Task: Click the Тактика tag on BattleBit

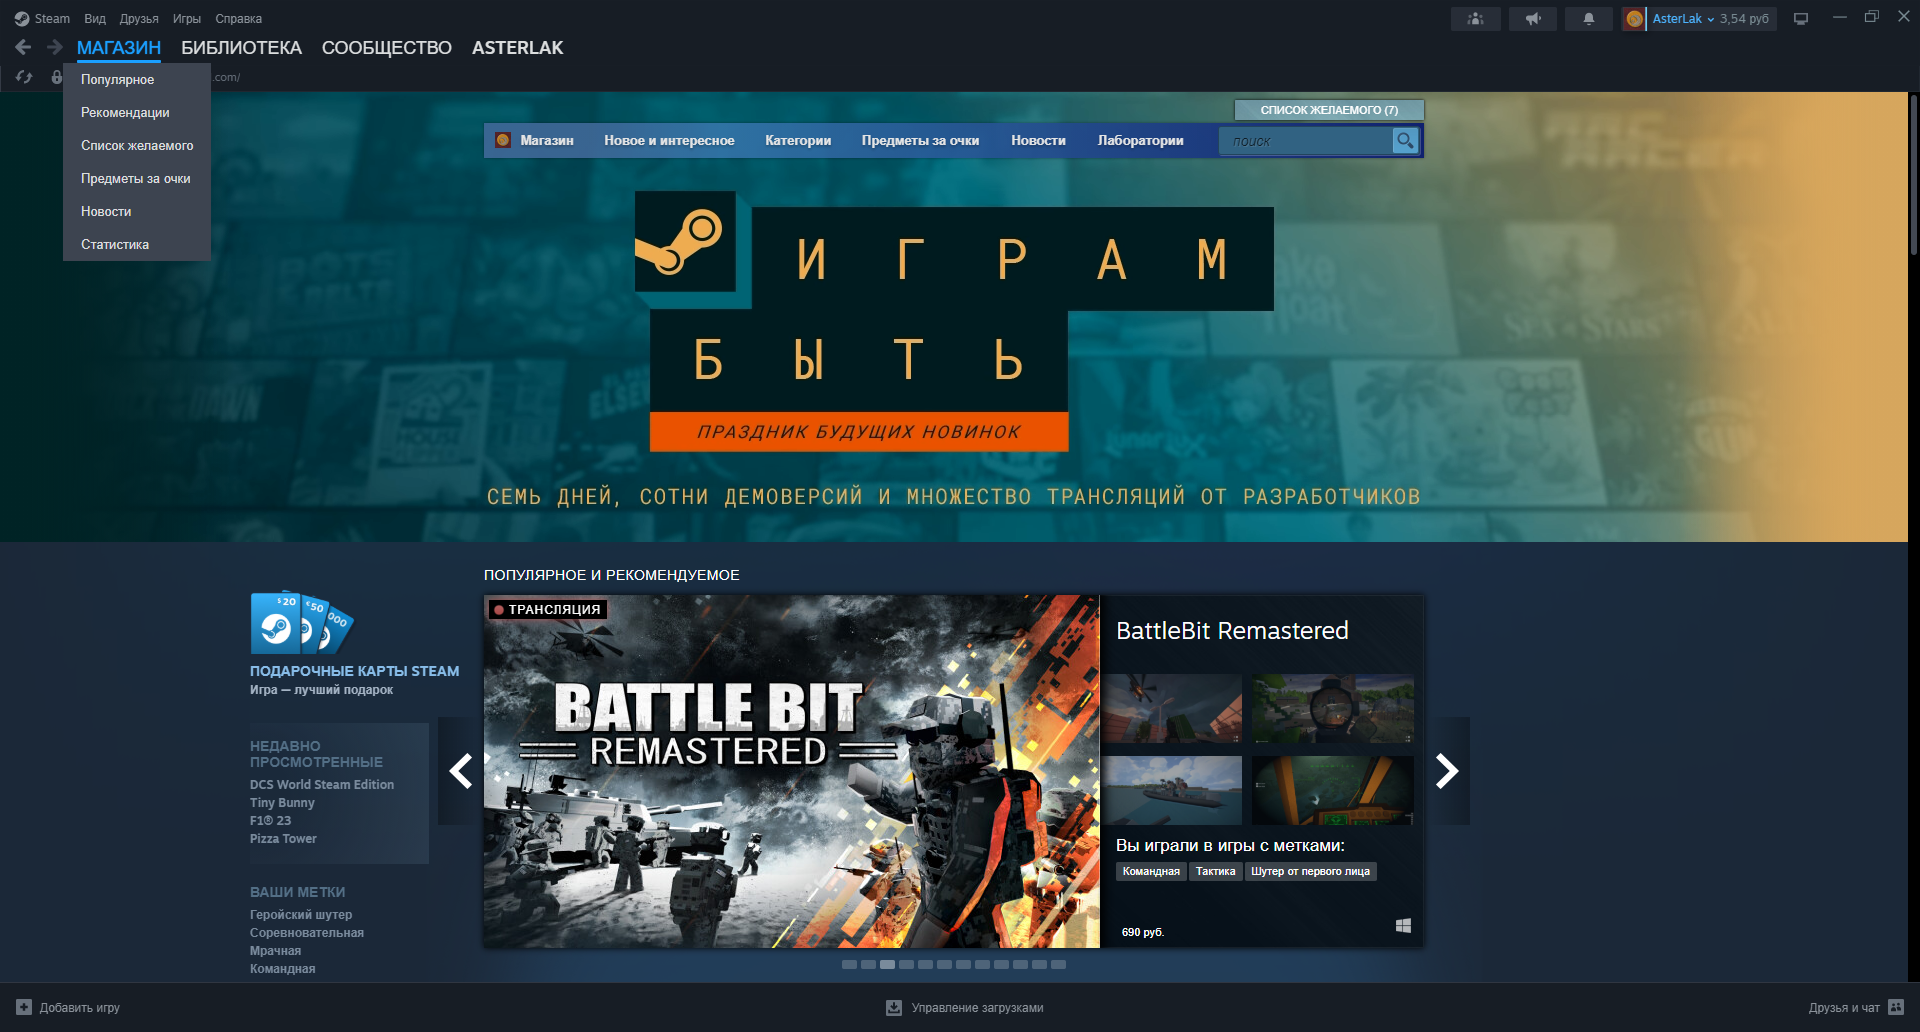Action: tap(1215, 872)
